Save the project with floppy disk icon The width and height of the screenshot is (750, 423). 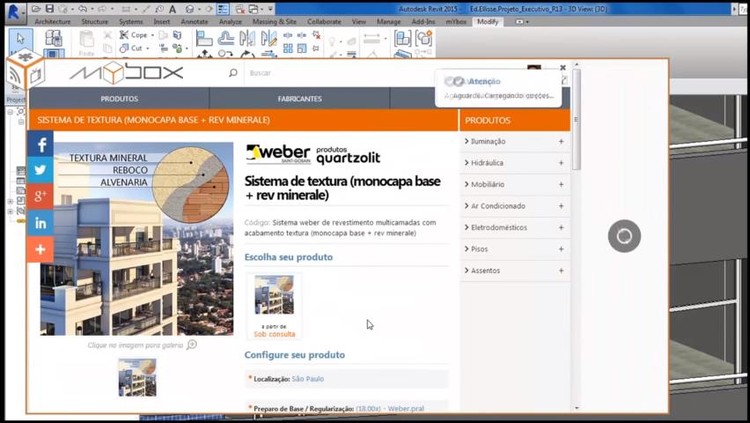[x=50, y=9]
